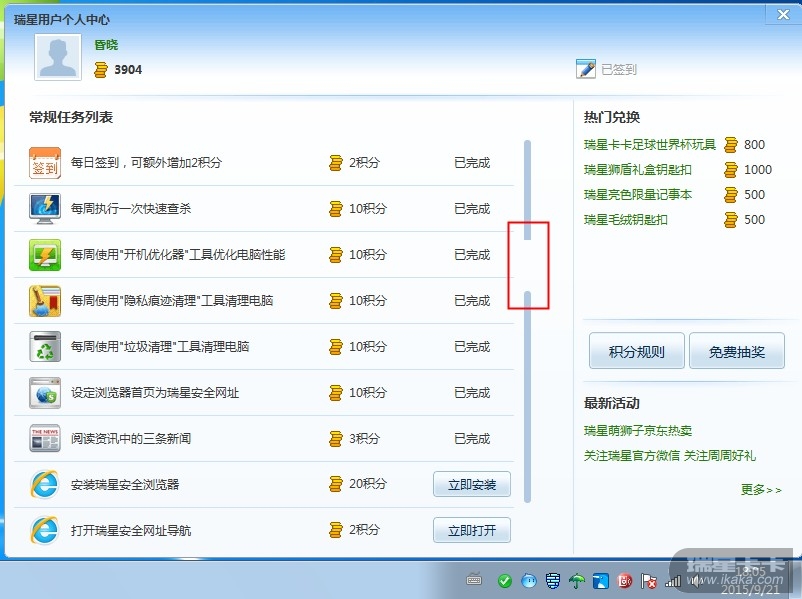Image resolution: width=802 pixels, height=599 pixels.
Task: Click the 已签到 checked-in label
Action: 618,69
